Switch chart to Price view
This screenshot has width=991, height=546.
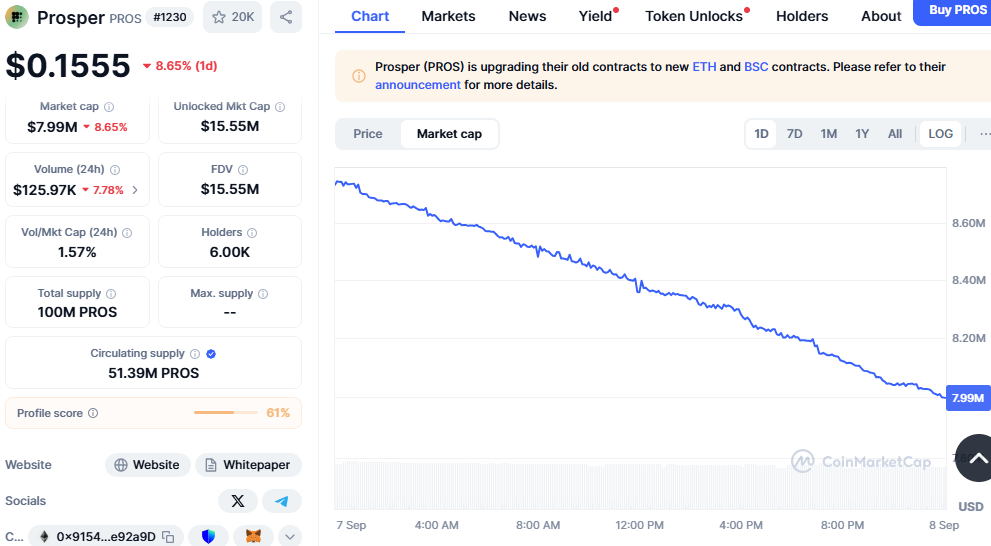point(368,134)
